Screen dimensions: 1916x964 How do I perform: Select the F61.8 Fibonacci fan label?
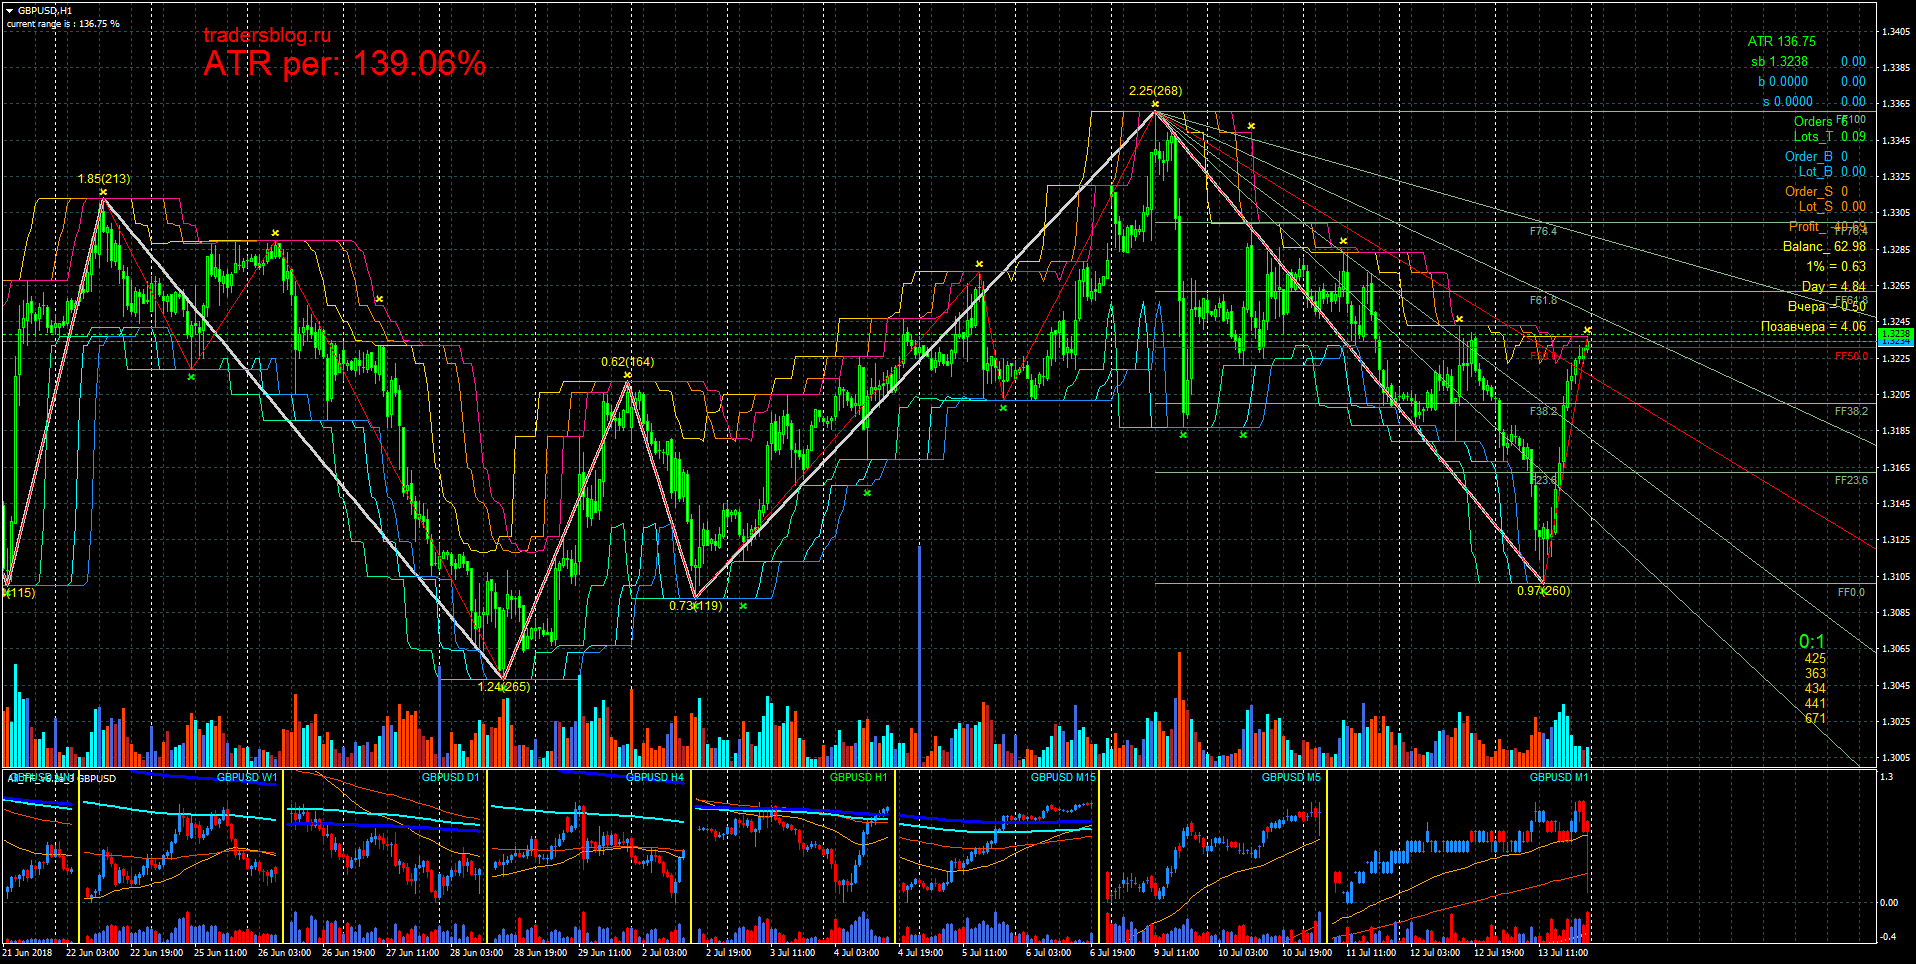(1543, 300)
